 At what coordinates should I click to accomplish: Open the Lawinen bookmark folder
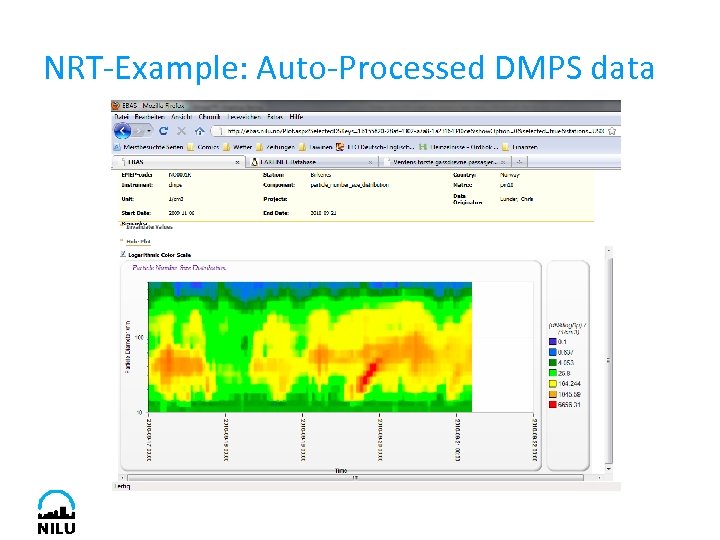click(315, 147)
